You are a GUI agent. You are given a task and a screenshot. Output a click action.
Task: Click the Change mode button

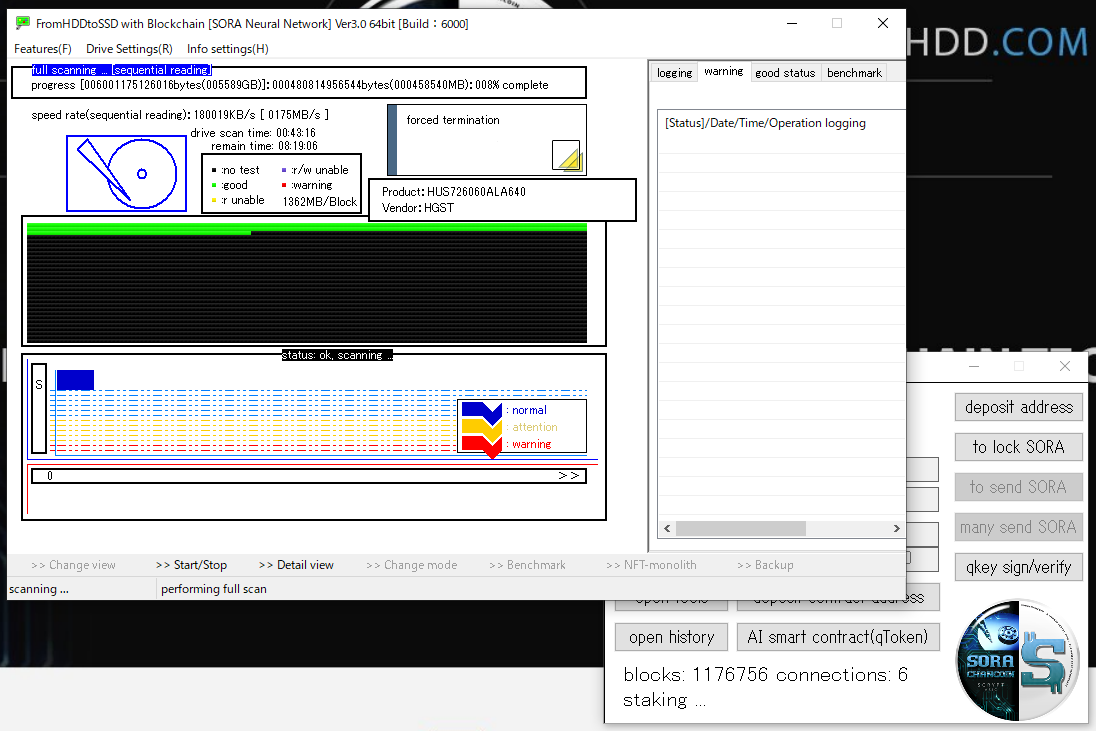coord(412,565)
